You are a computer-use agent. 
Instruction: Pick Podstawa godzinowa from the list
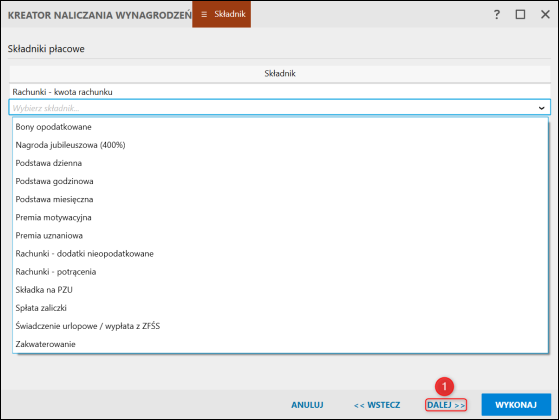point(280,181)
